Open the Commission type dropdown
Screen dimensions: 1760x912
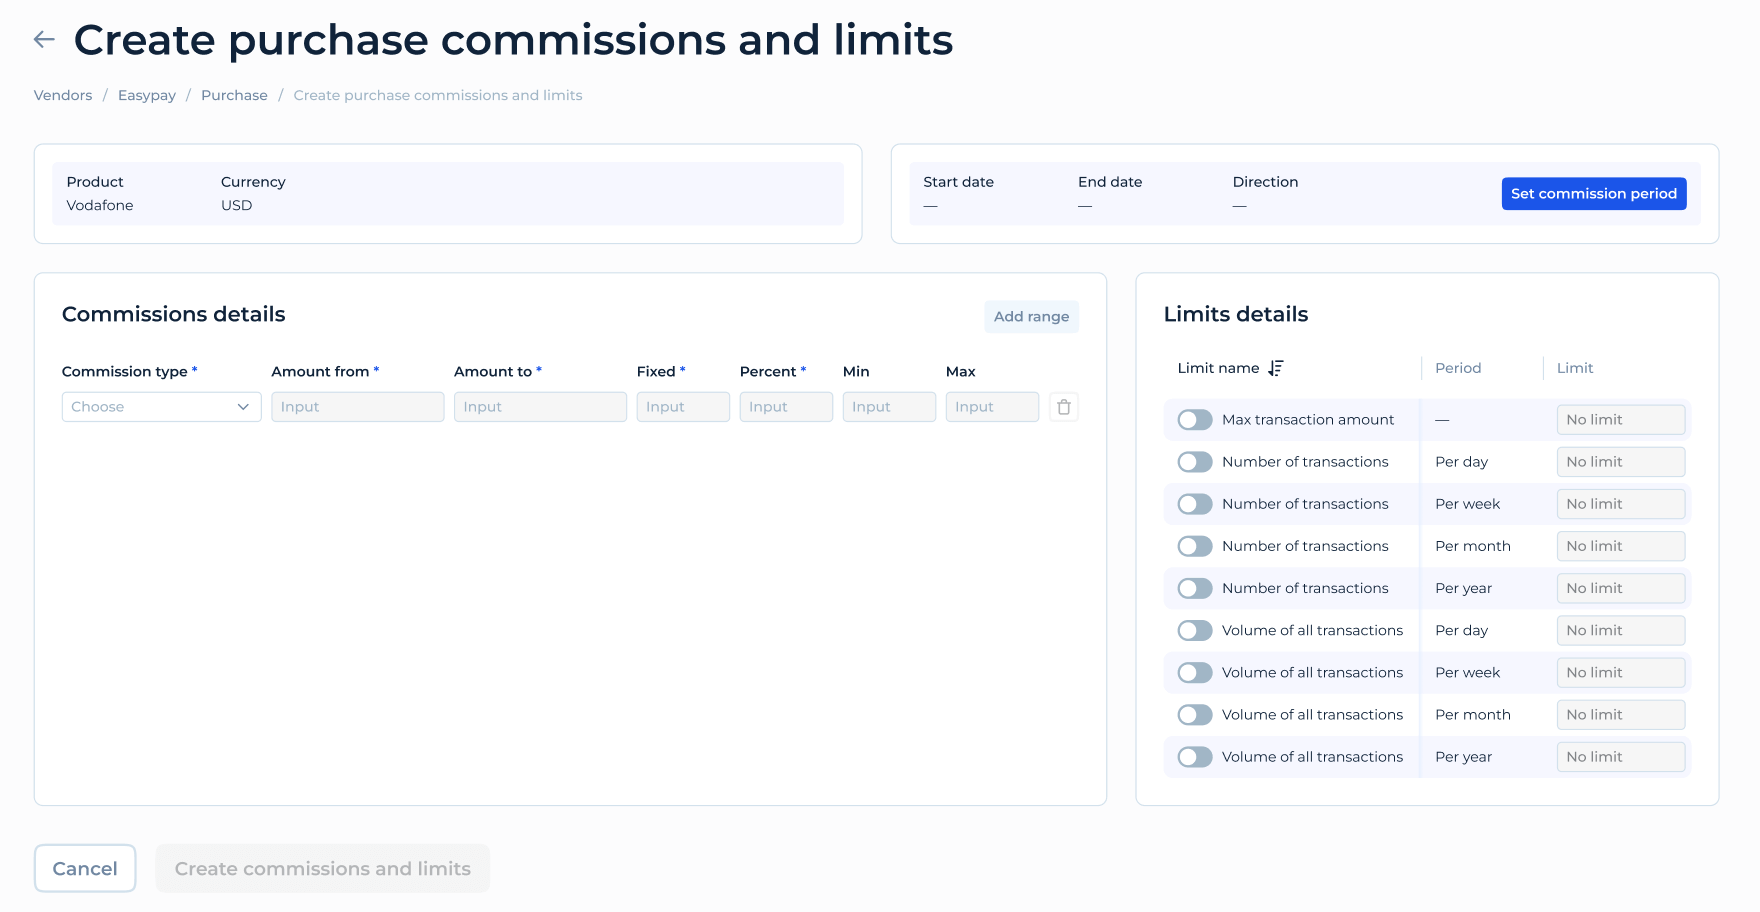pyautogui.click(x=161, y=407)
